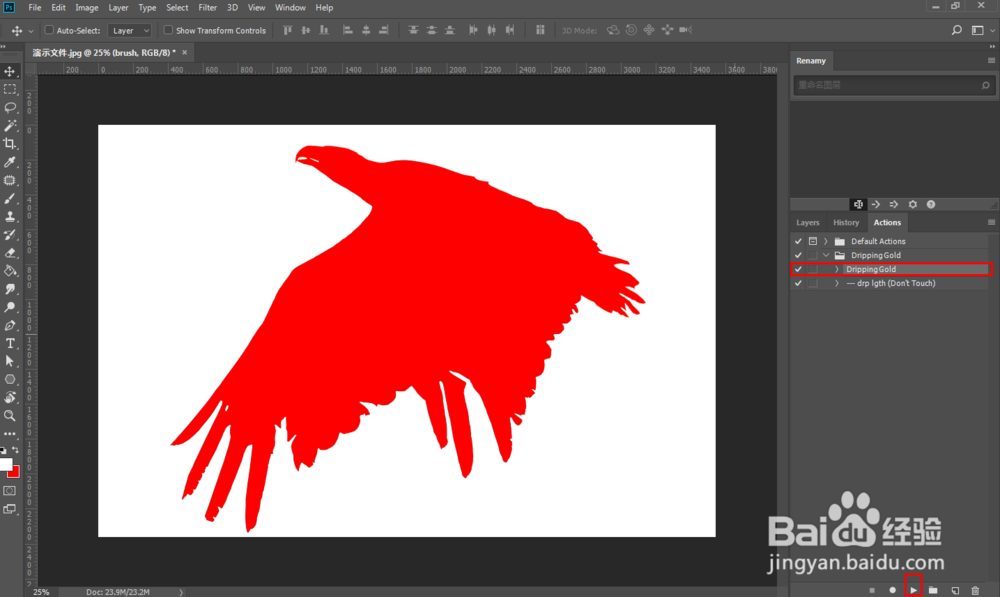Select the Eyedropper tool
The image size is (1000, 597).
pyautogui.click(x=10, y=162)
